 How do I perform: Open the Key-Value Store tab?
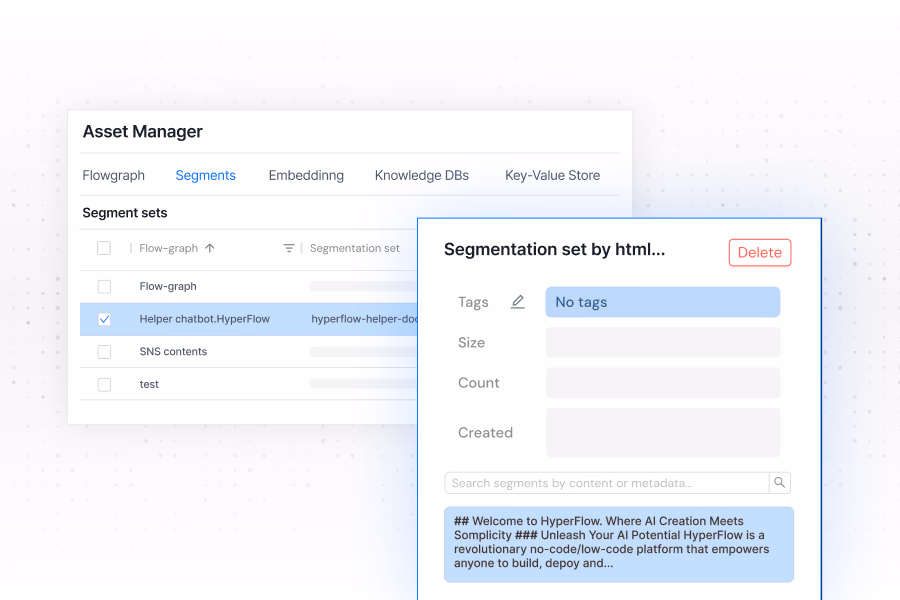click(552, 175)
